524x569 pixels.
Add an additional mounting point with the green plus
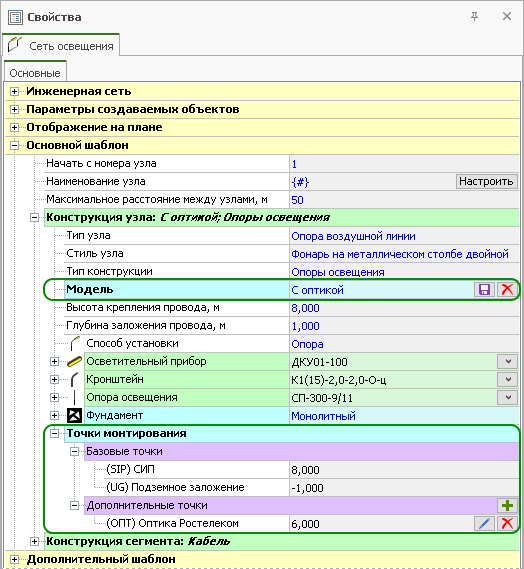[507, 505]
